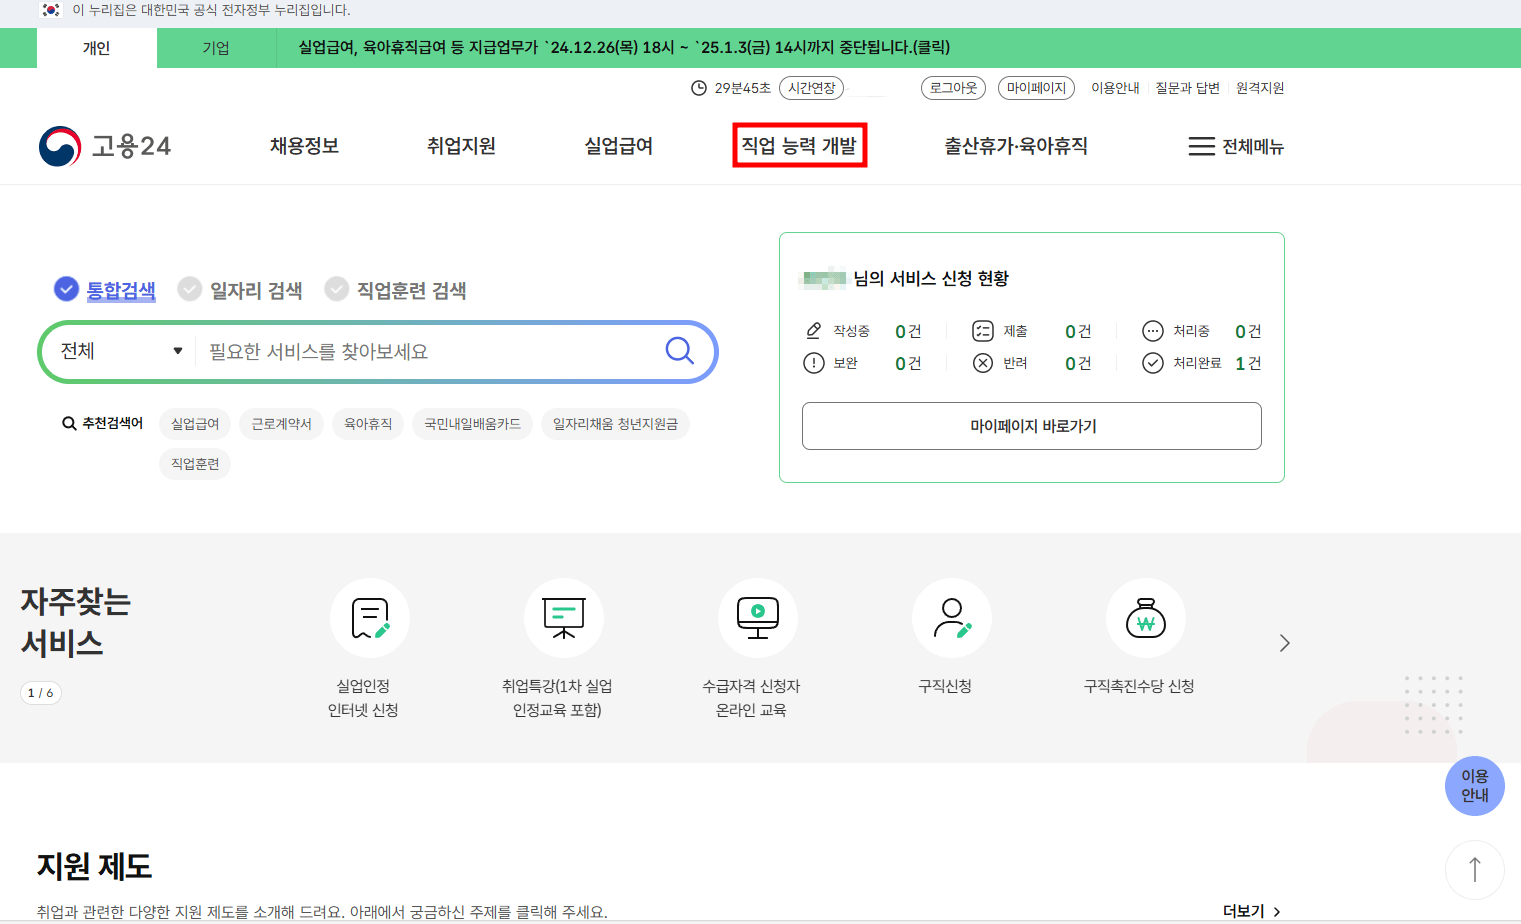This screenshot has width=1521, height=924.
Task: Click the 고용24 logo
Action: coord(105,145)
